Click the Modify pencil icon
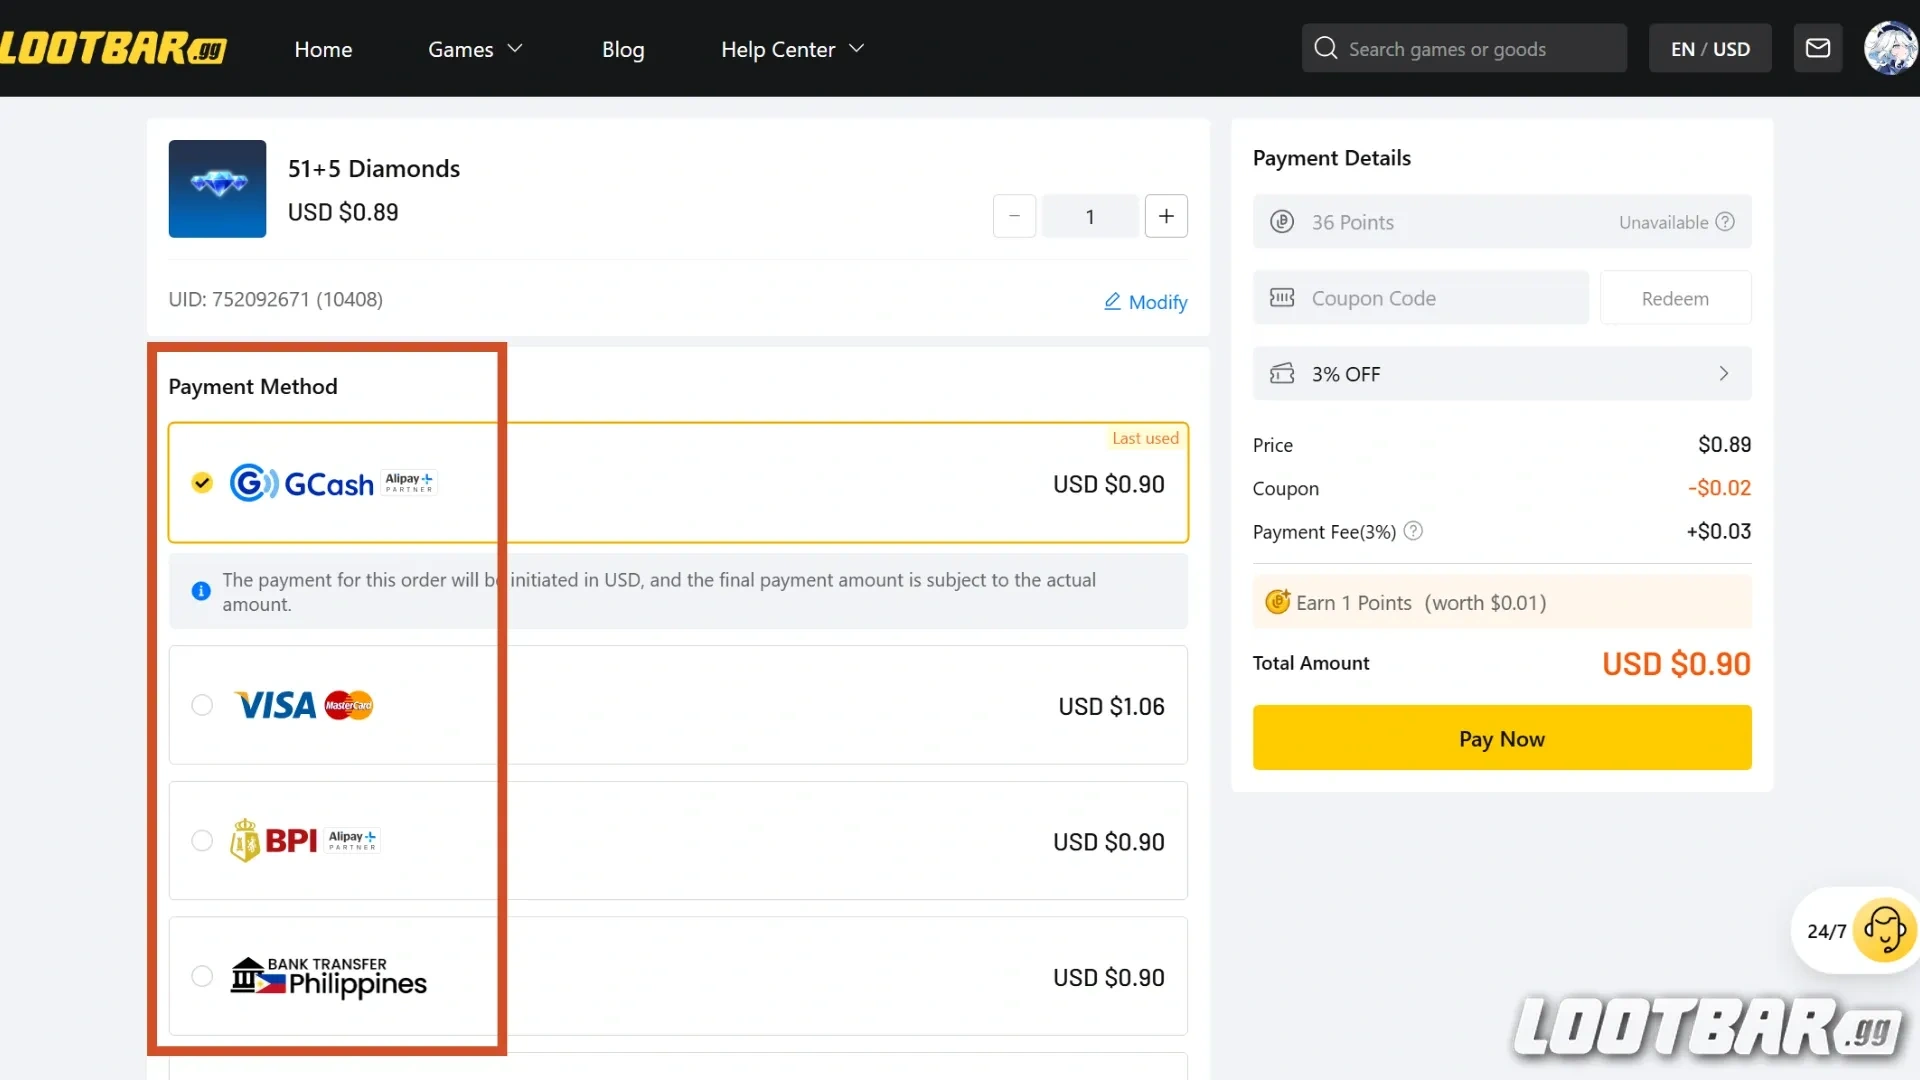Screen dimensions: 1920x1080 pyautogui.click(x=1112, y=301)
